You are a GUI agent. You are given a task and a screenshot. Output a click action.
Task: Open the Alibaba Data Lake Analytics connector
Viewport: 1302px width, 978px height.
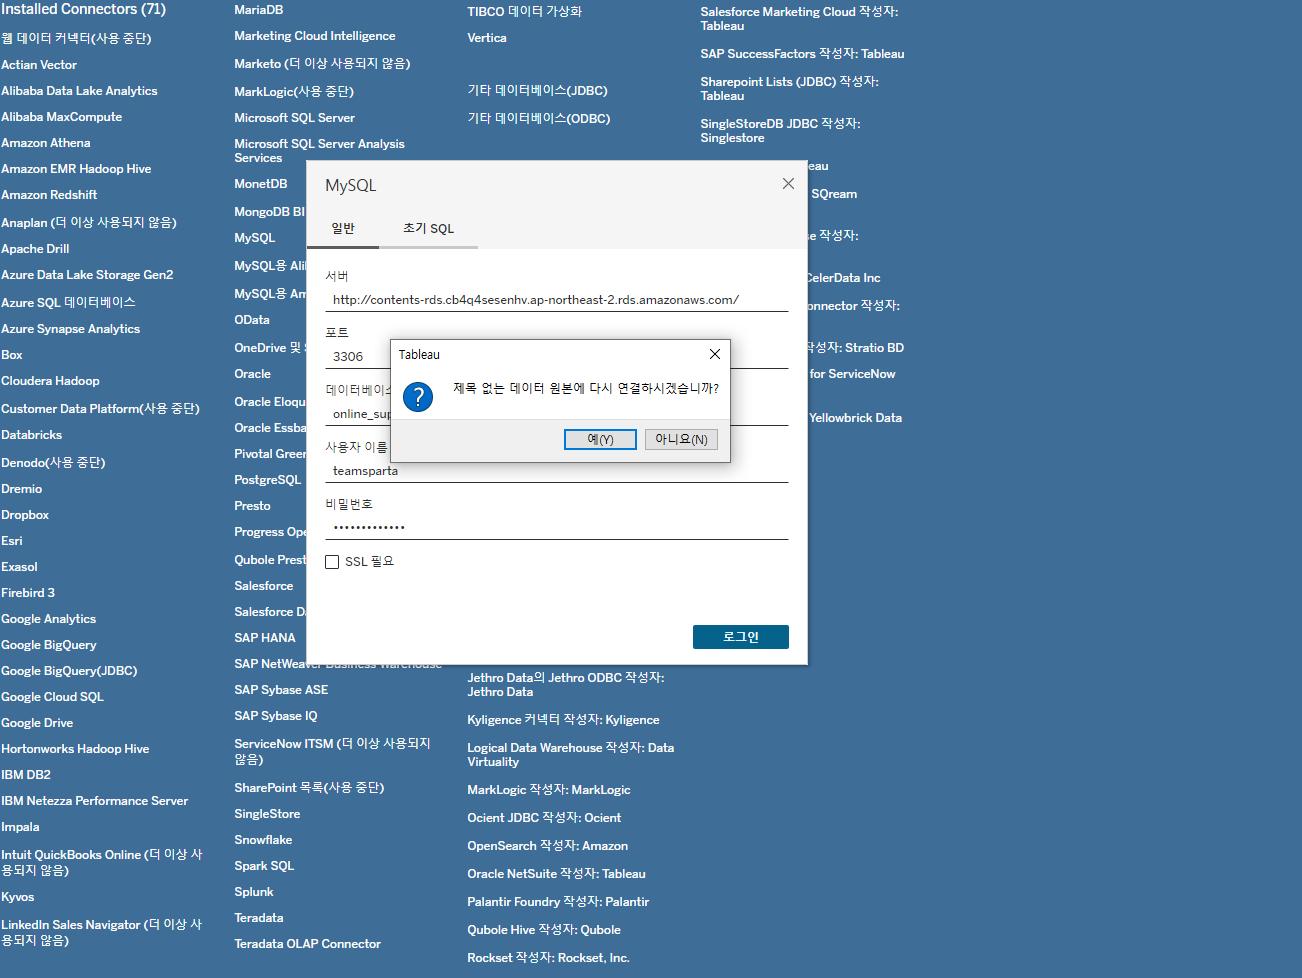(x=79, y=91)
